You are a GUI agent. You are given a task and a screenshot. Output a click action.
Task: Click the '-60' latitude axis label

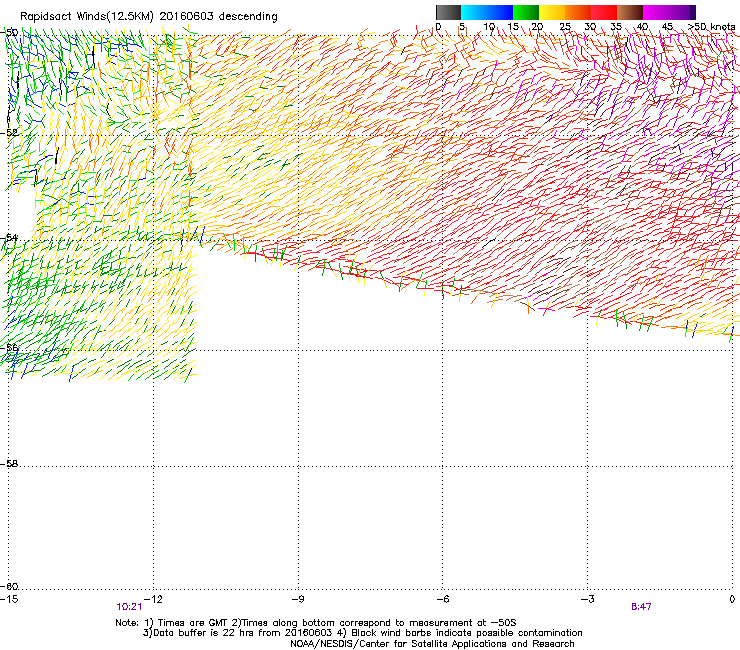coord(9,586)
